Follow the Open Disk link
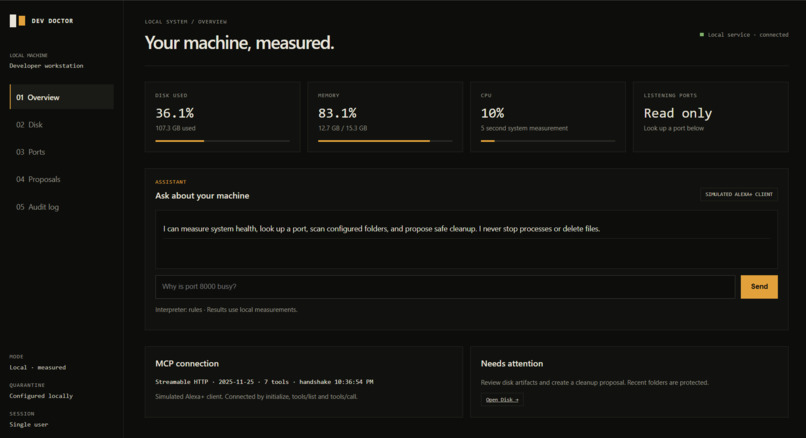Image resolution: width=806 pixels, height=438 pixels. [x=502, y=399]
